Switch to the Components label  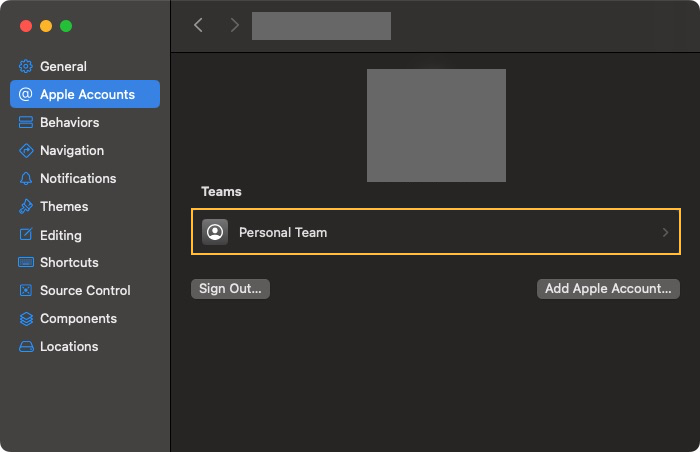[x=79, y=318]
